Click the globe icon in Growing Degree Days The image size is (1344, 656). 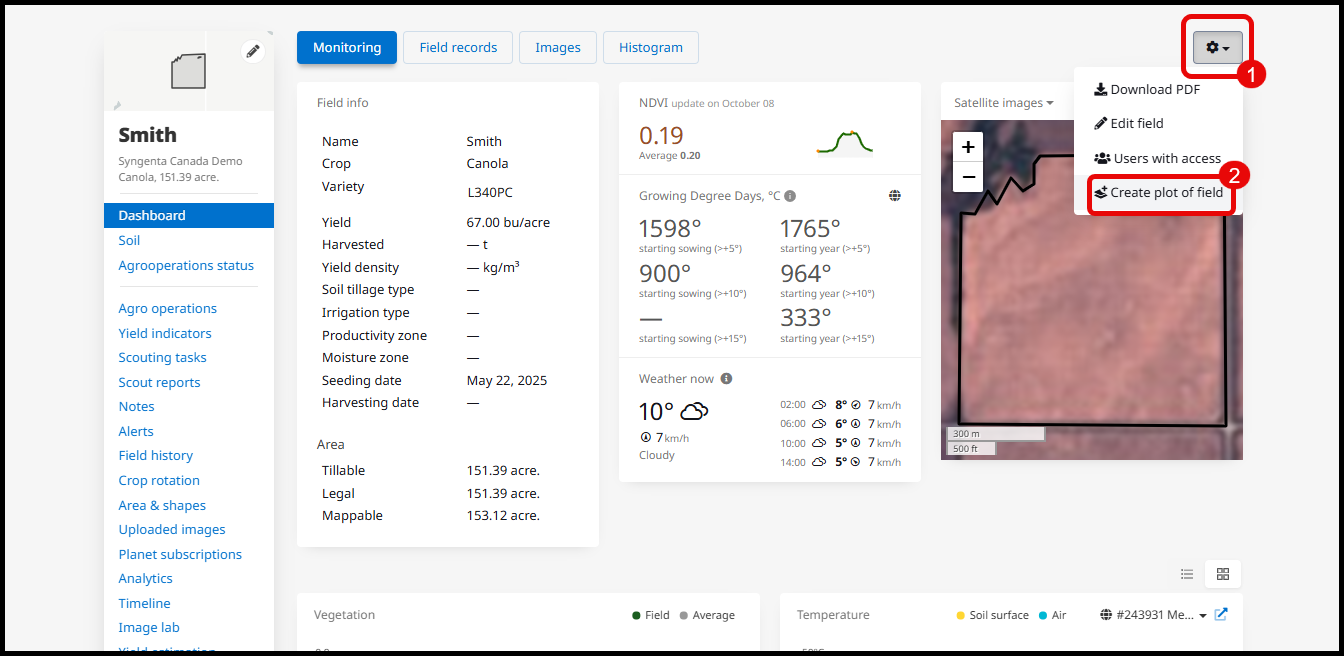pyautogui.click(x=895, y=196)
